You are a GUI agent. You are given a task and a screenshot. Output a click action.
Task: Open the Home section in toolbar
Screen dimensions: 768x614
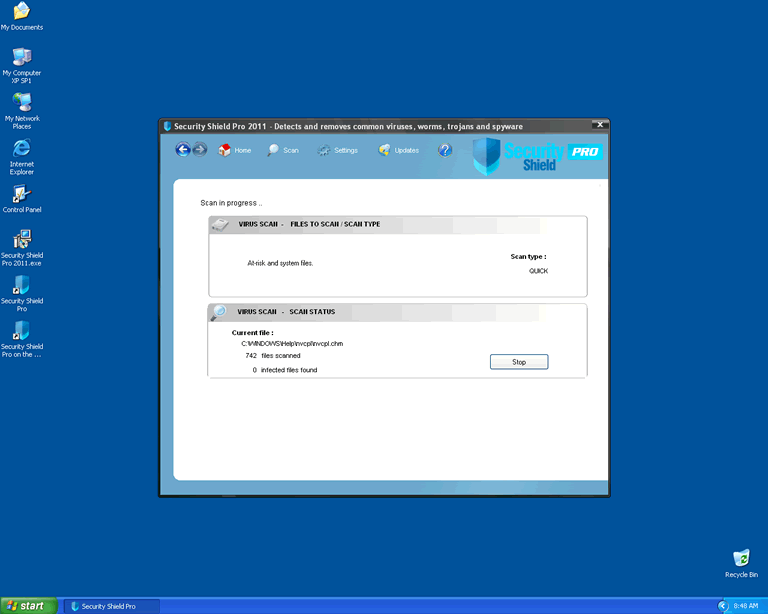pyautogui.click(x=234, y=150)
